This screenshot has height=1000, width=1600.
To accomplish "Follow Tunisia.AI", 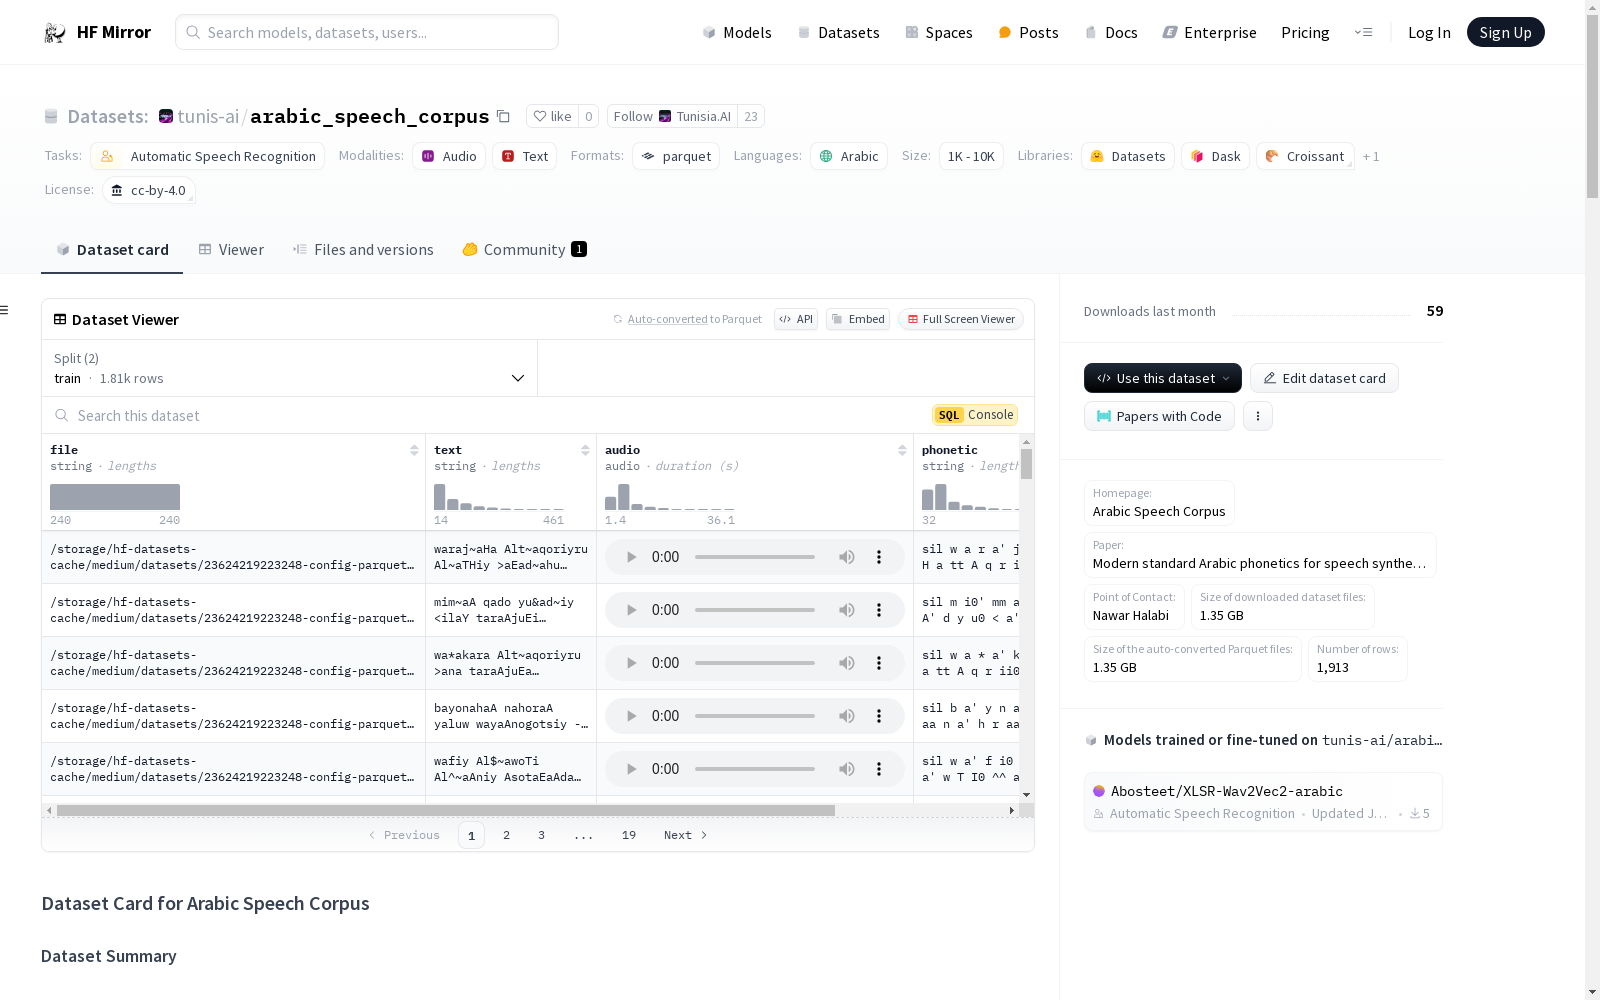I will [x=673, y=117].
